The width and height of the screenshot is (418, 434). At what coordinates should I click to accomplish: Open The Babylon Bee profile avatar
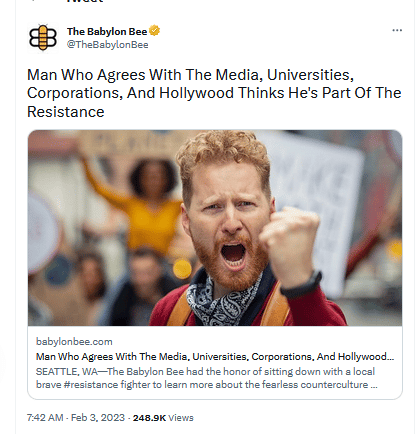tap(43, 37)
